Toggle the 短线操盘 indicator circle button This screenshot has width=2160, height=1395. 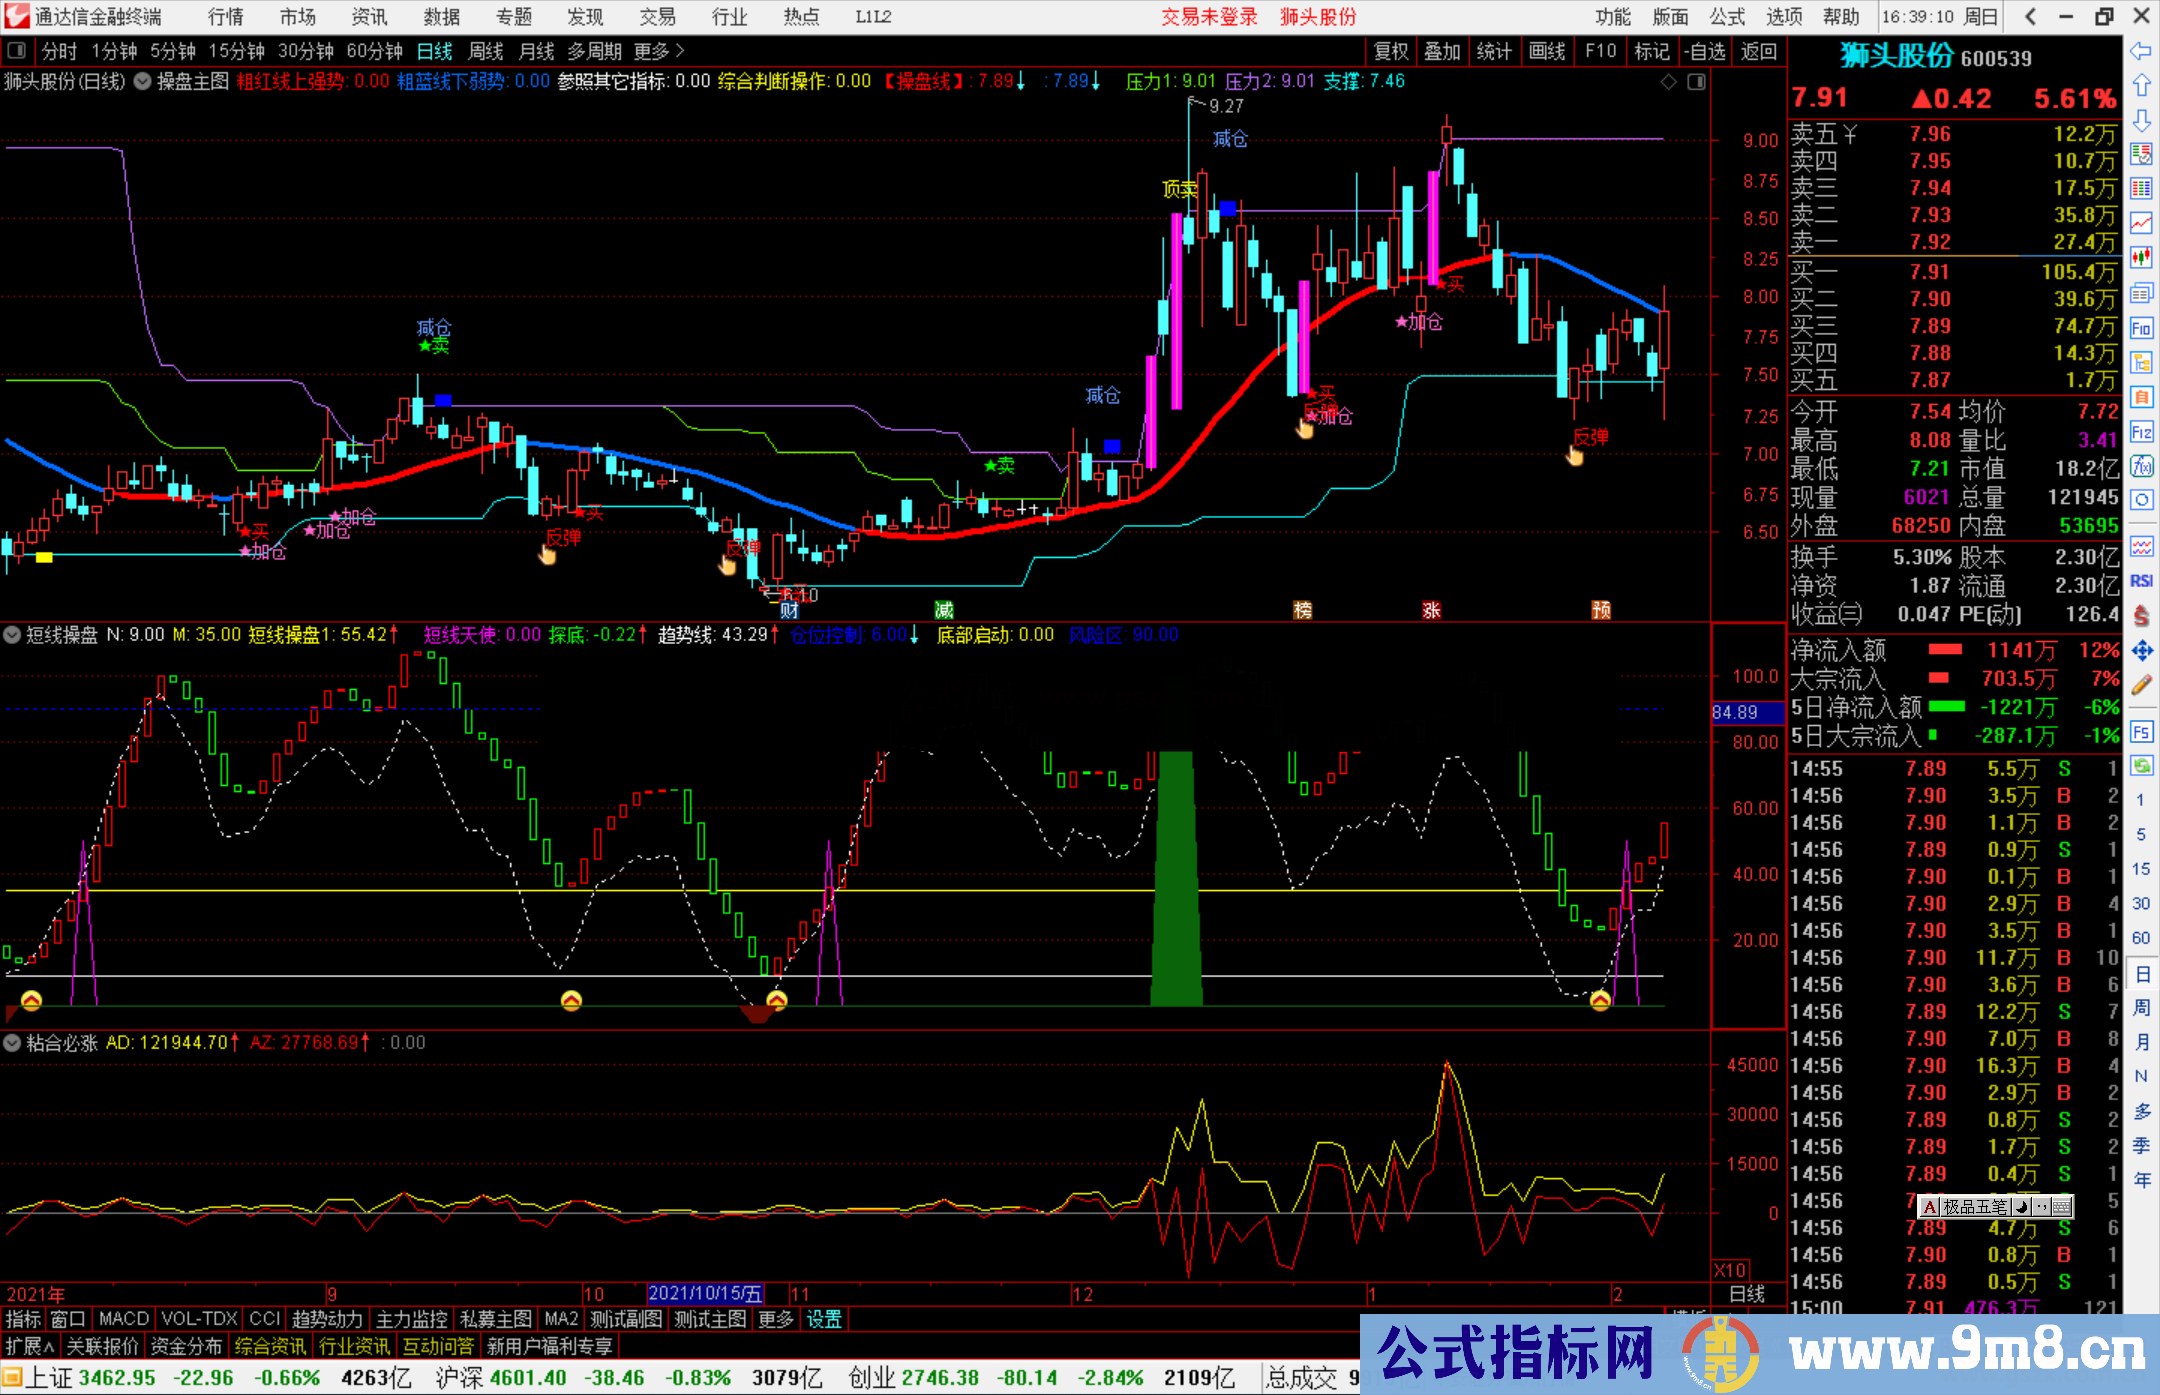pyautogui.click(x=12, y=635)
